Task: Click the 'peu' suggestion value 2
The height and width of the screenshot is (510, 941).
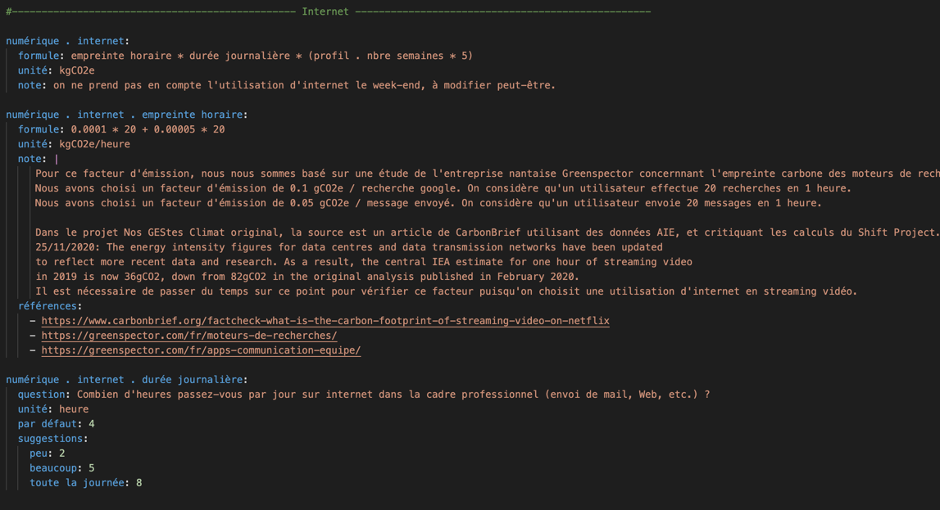Action: (62, 453)
